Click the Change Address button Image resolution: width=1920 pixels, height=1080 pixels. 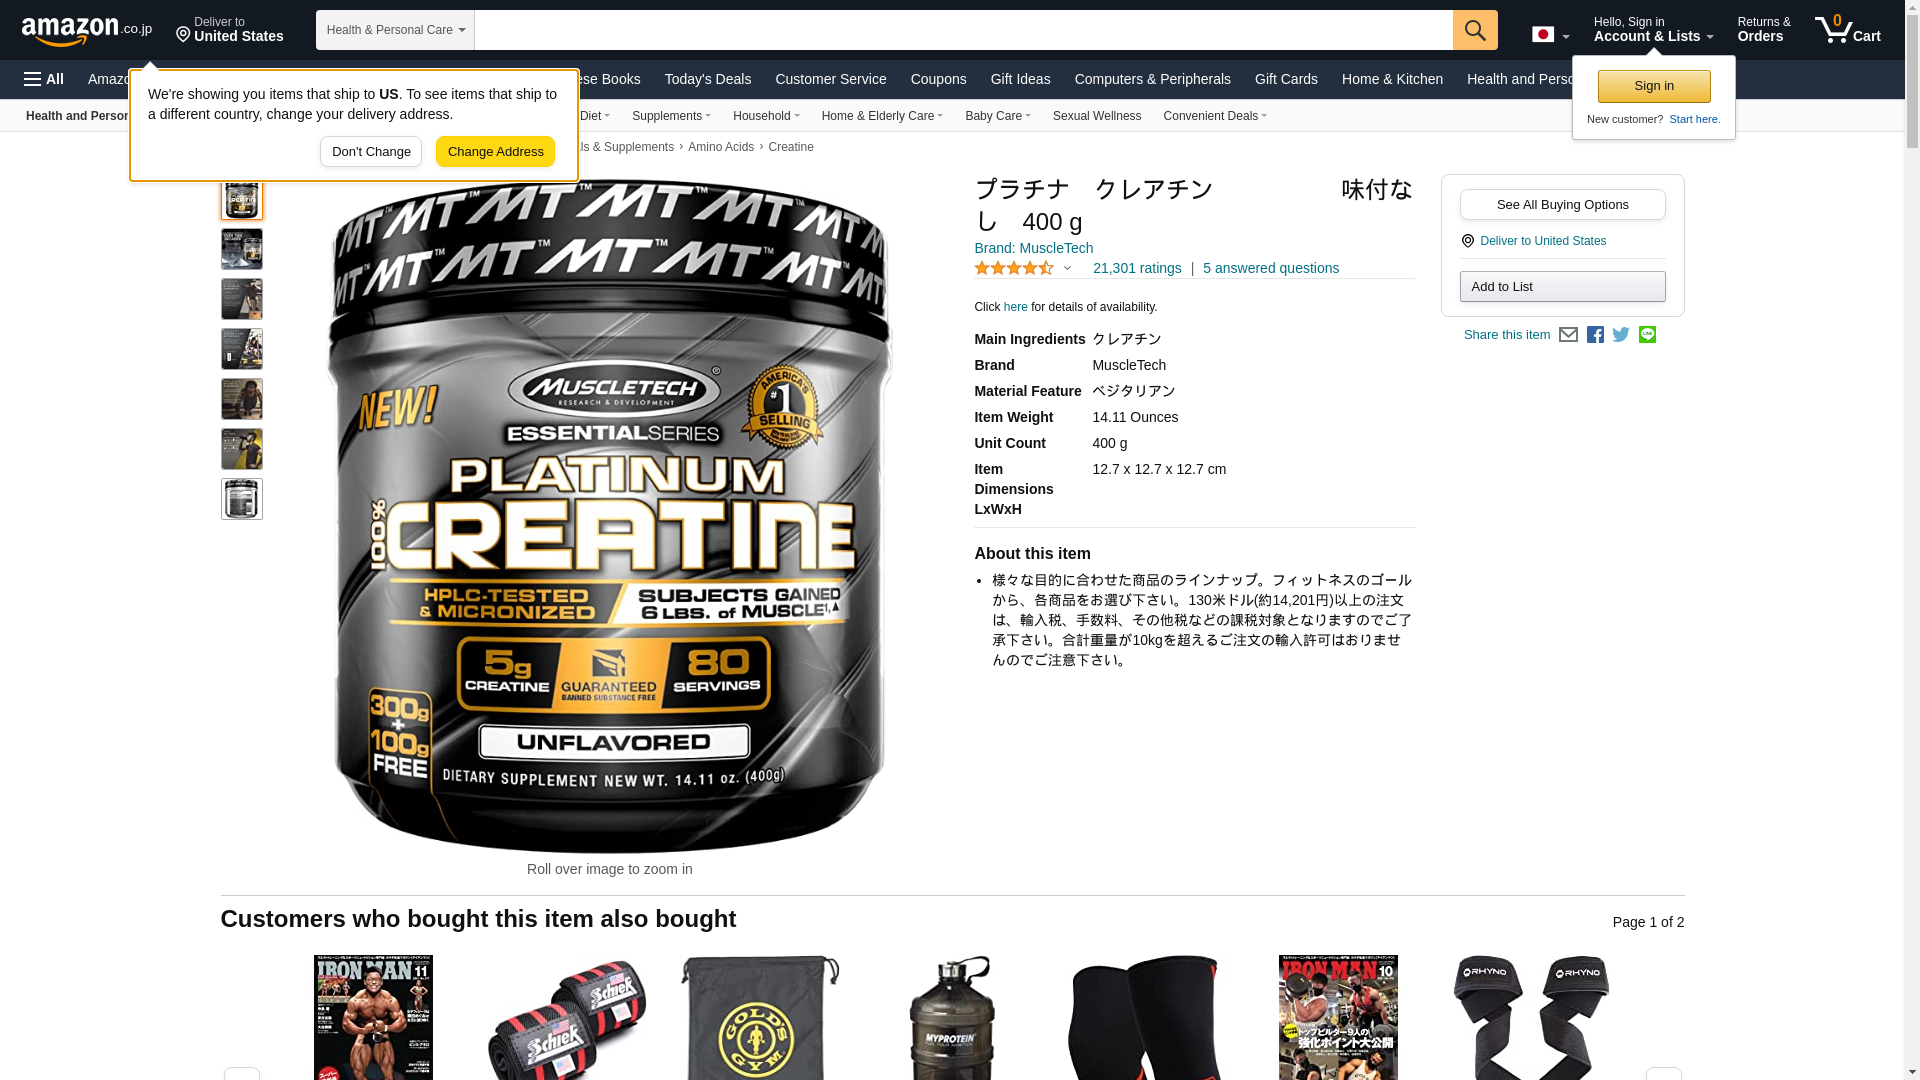coord(495,152)
